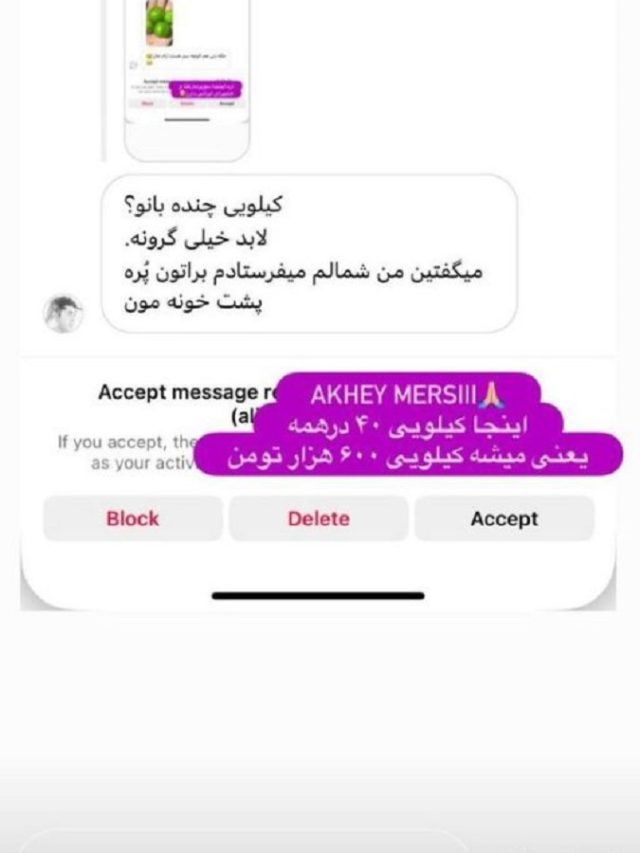Select the purple line mentioning ۶۰۰ هزار تومن
The height and width of the screenshot is (853, 640).
point(408,456)
